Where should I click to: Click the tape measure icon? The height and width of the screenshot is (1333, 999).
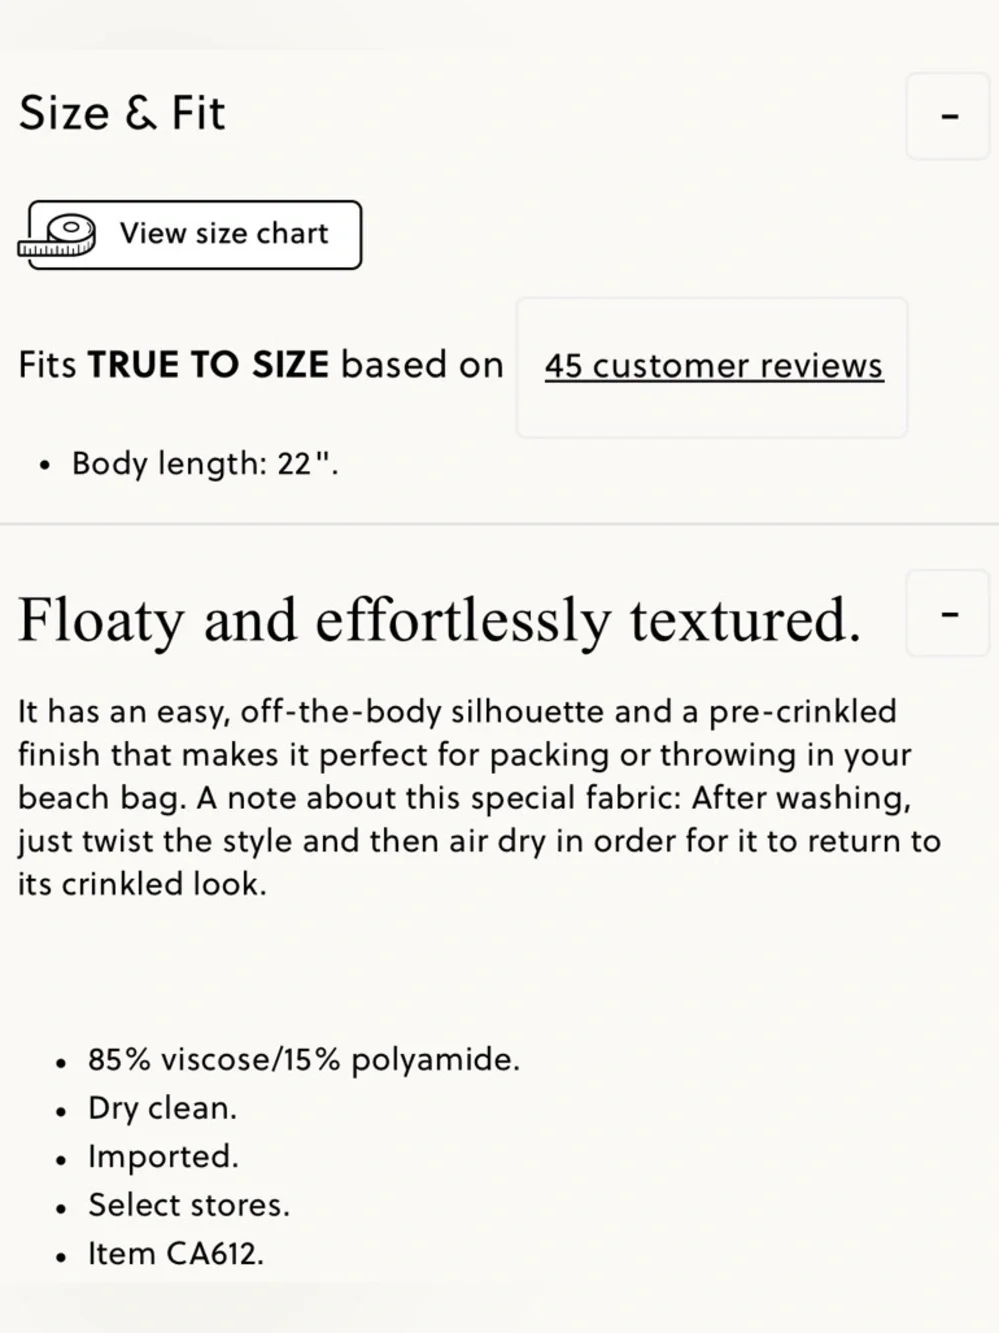click(x=58, y=236)
